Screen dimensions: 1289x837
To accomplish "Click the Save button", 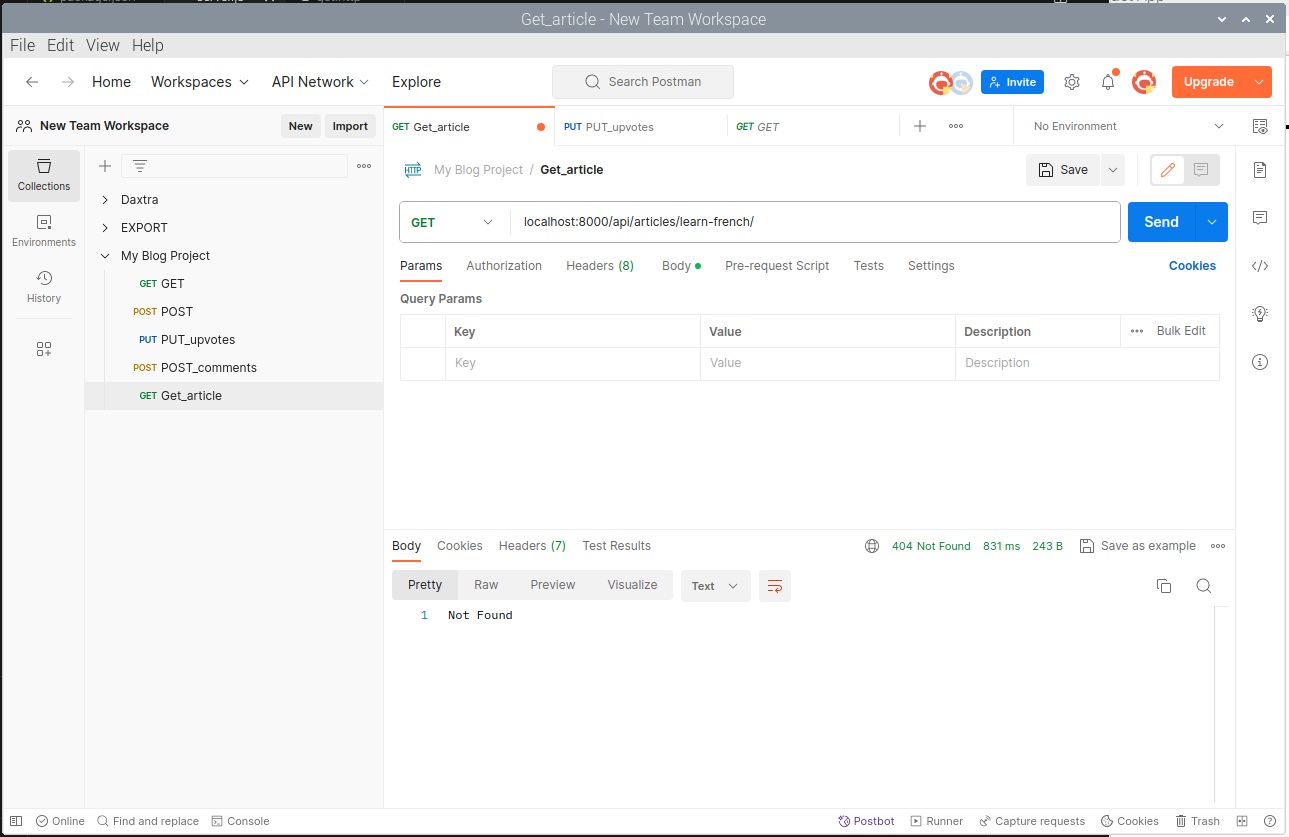I will click(1063, 170).
